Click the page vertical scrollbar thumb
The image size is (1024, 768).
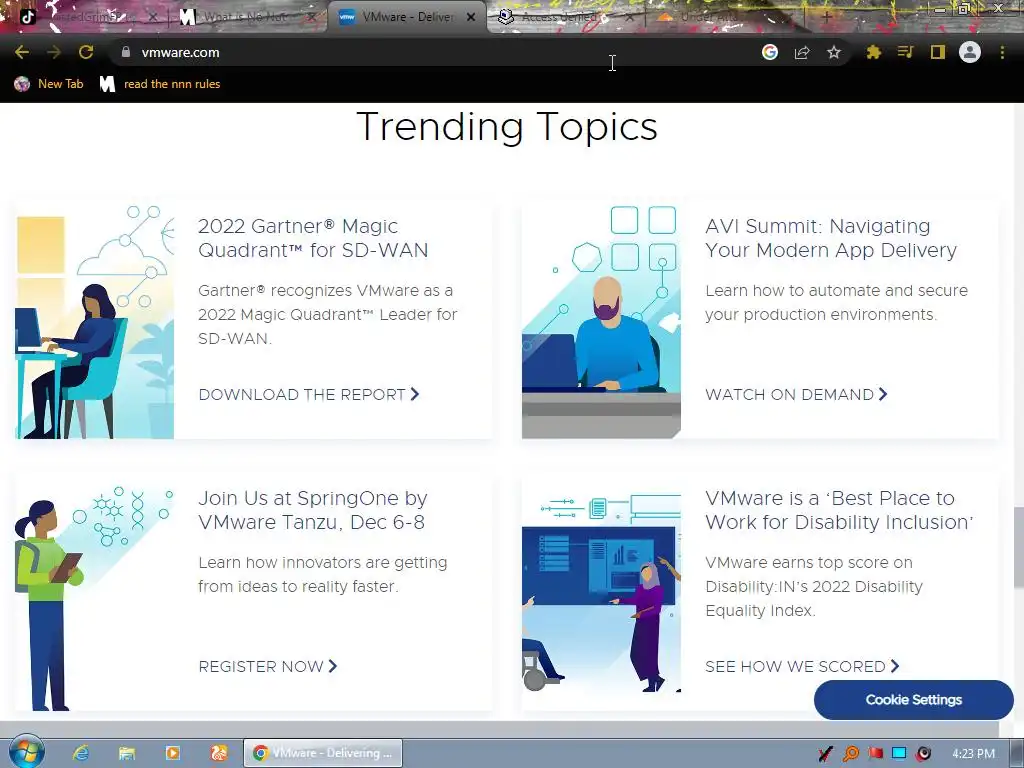pos(1018,547)
